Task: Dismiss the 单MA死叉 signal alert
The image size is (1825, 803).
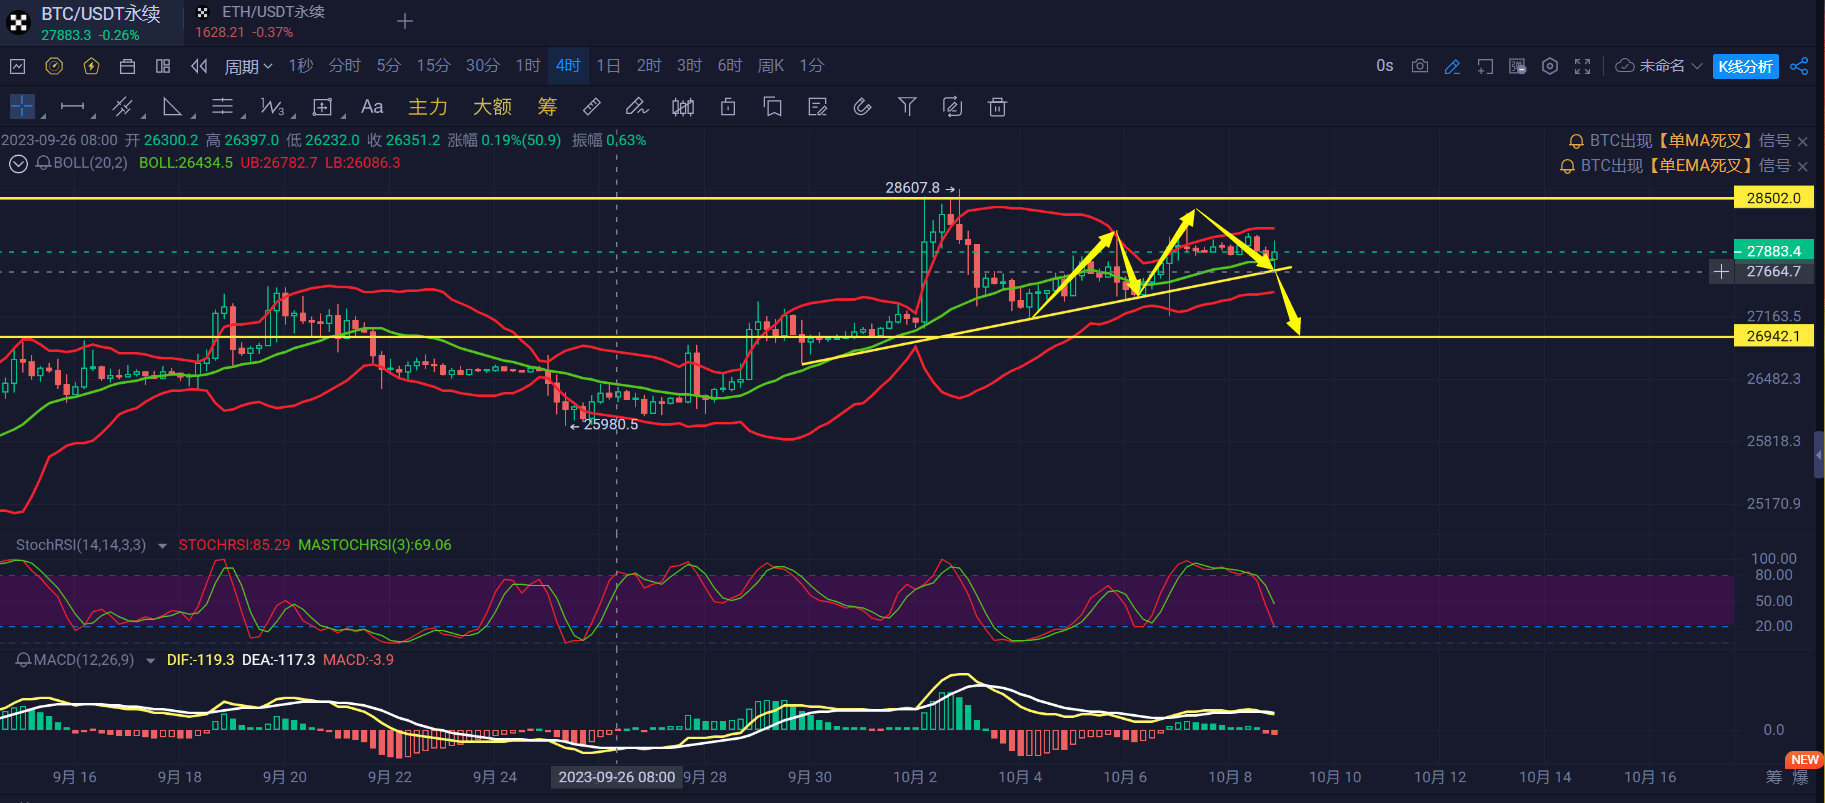Action: point(1803,141)
